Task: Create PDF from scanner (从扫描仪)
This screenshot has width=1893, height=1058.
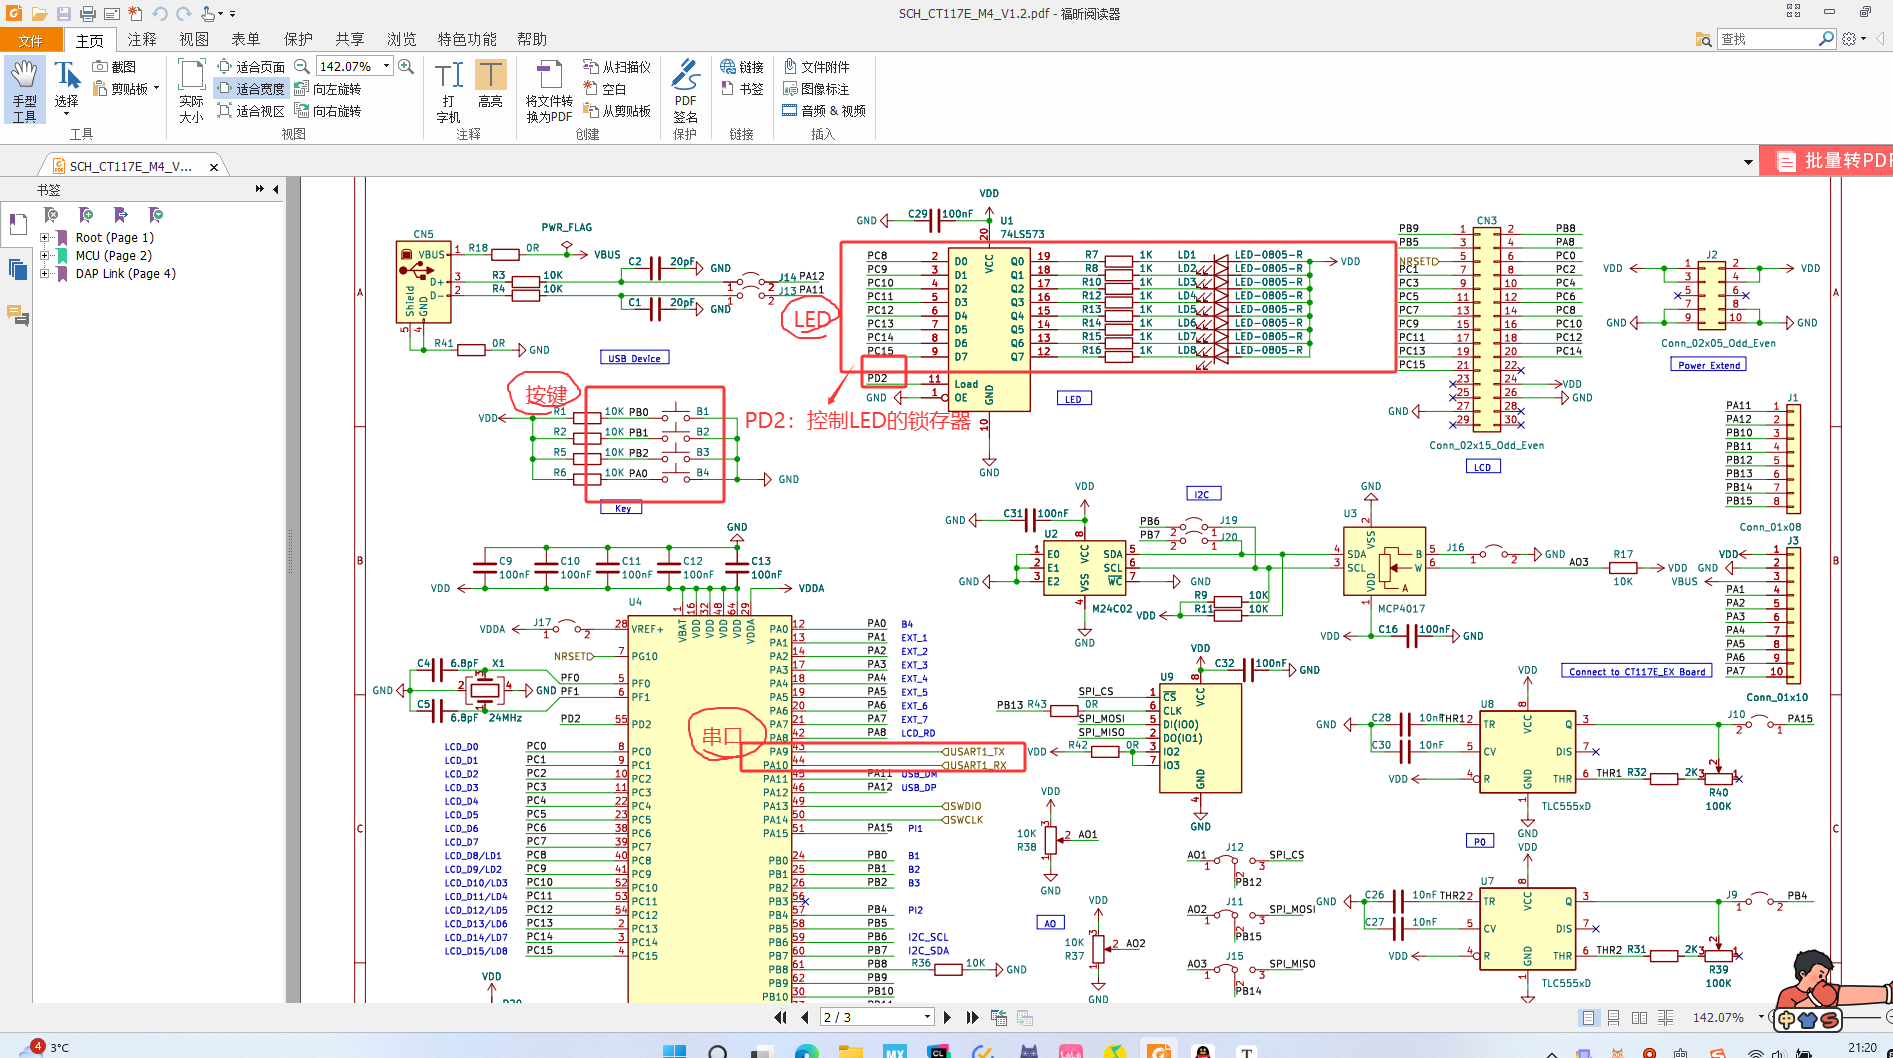Action: coord(617,66)
